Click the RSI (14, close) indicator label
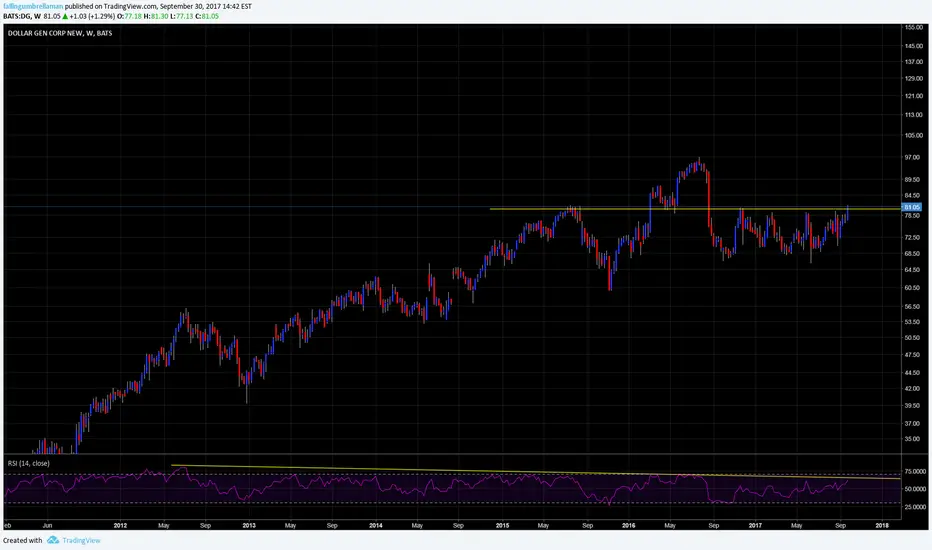 29,463
